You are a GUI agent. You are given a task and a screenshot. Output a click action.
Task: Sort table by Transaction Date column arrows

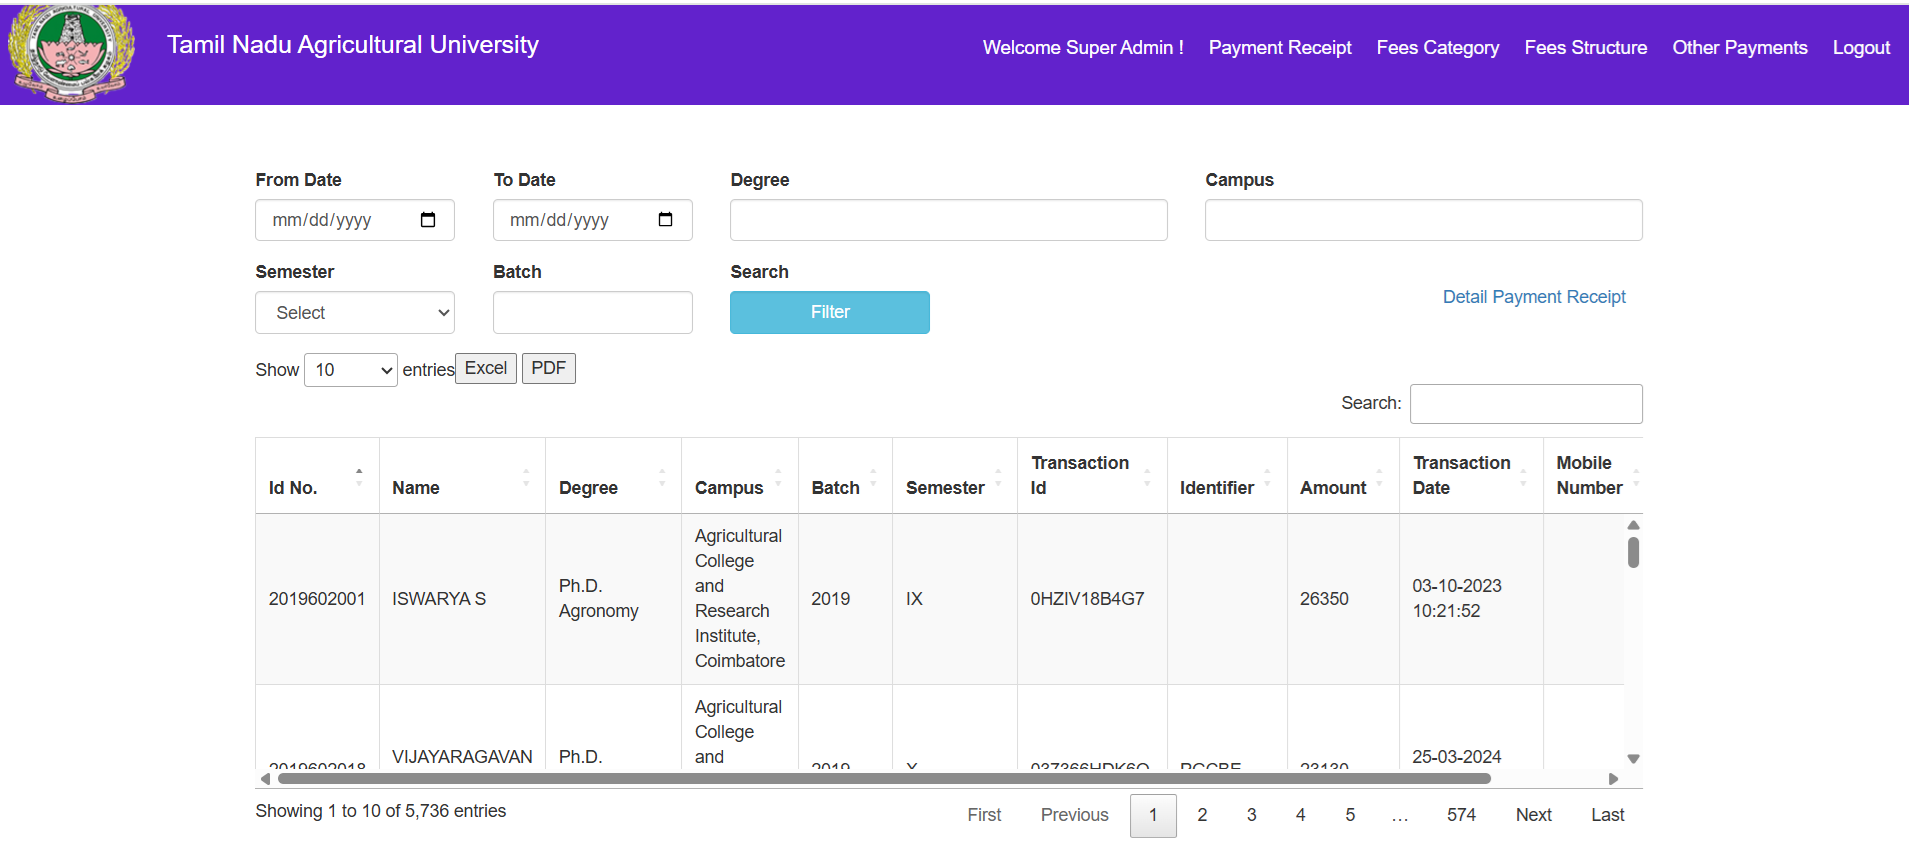tap(1523, 477)
